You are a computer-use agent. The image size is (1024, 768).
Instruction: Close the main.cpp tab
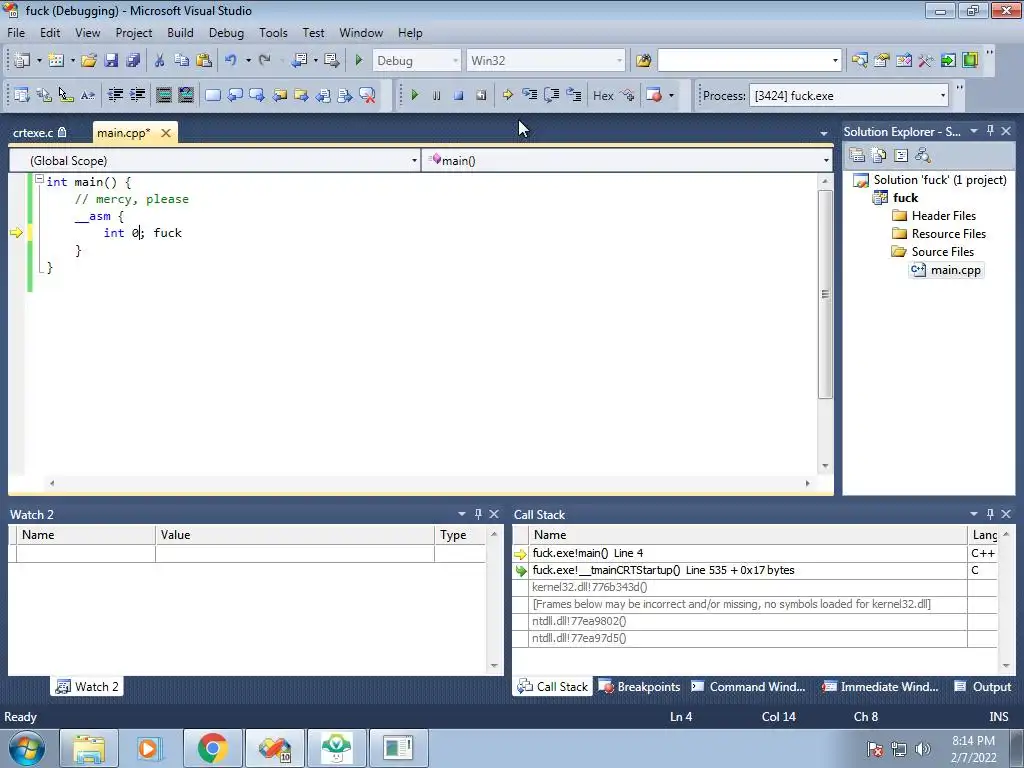(x=166, y=133)
